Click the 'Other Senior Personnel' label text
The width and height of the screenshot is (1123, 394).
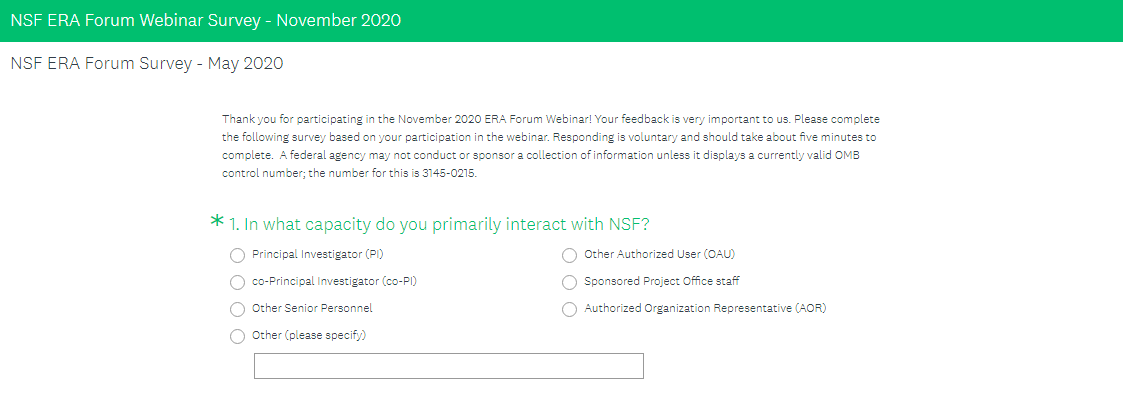tap(312, 309)
